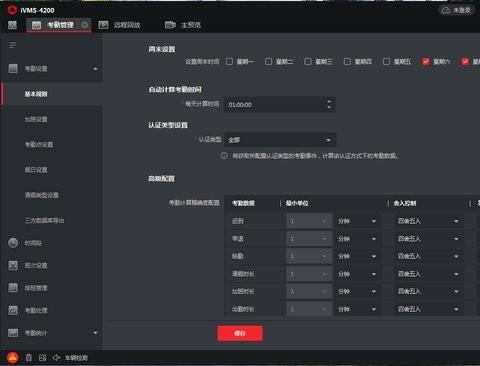The width and height of the screenshot is (480, 366).
Task: Open 排班管理 in the sidebar
Action: 36,288
